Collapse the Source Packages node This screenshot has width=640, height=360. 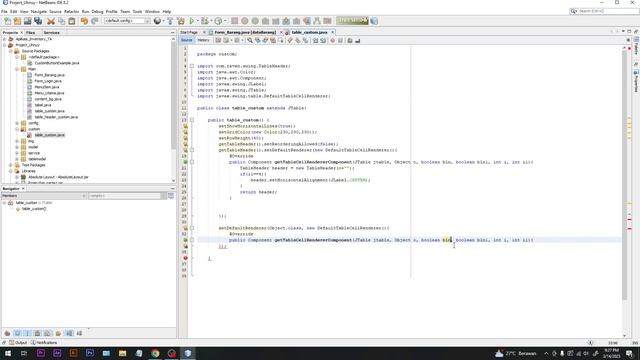pos(11,51)
